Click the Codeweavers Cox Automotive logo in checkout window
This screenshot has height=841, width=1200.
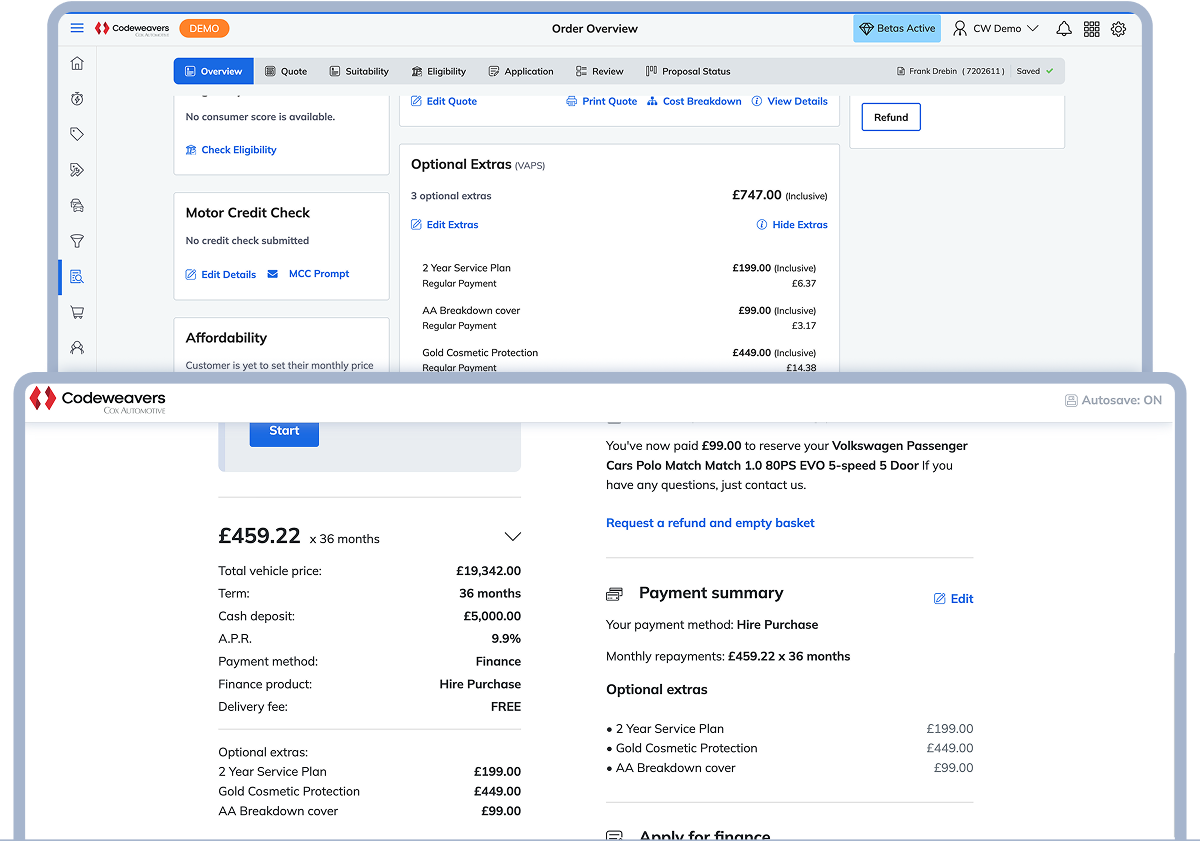click(x=97, y=399)
